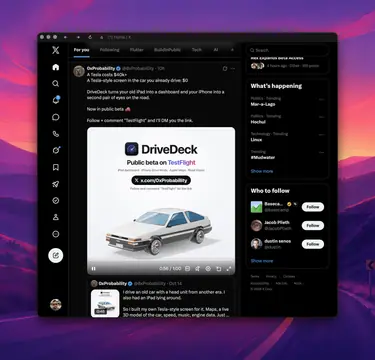Open More options on the 0xProbability post
The image size is (375, 360).
click(x=233, y=68)
